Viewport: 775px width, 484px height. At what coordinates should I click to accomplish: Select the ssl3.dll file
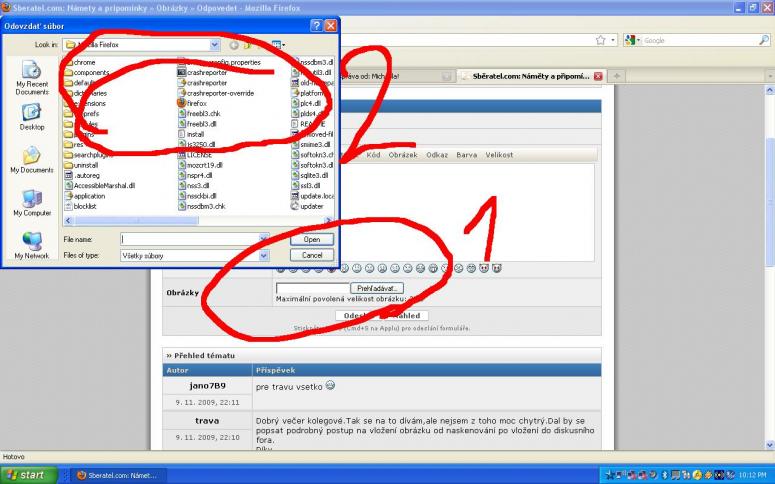click(x=305, y=186)
